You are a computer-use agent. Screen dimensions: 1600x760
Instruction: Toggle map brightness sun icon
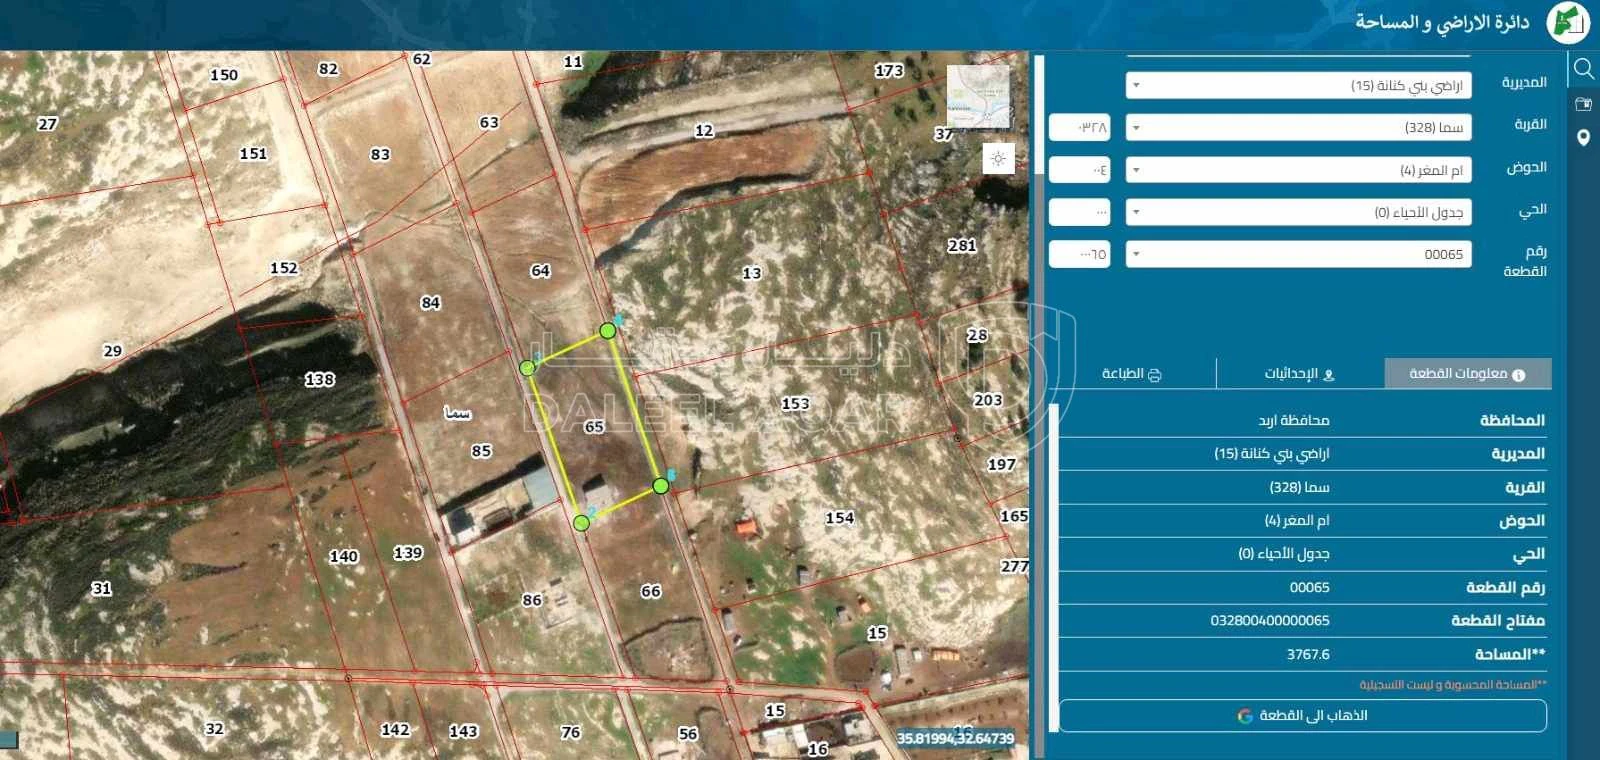point(998,159)
